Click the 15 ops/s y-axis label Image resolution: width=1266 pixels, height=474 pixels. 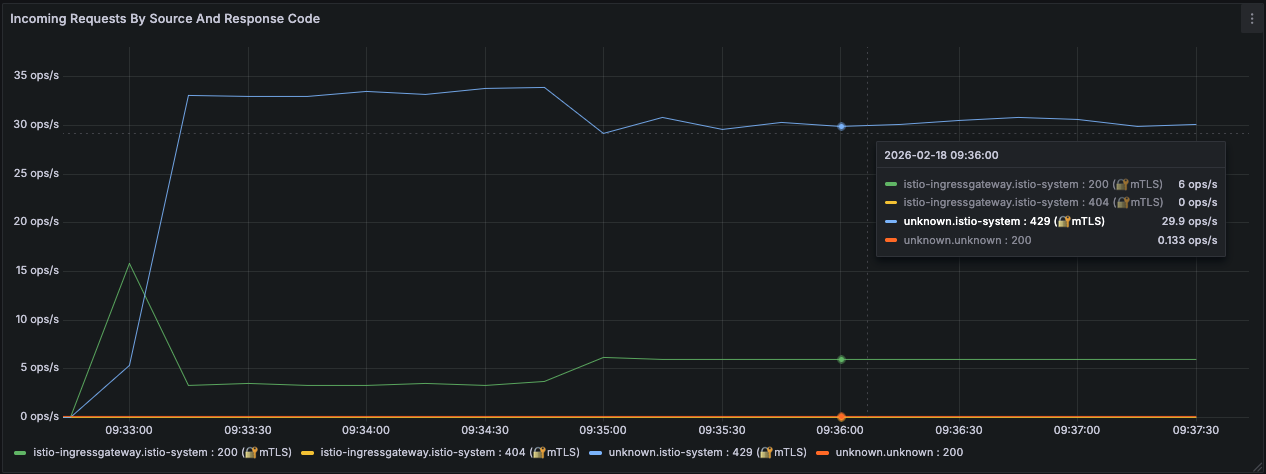coord(37,270)
